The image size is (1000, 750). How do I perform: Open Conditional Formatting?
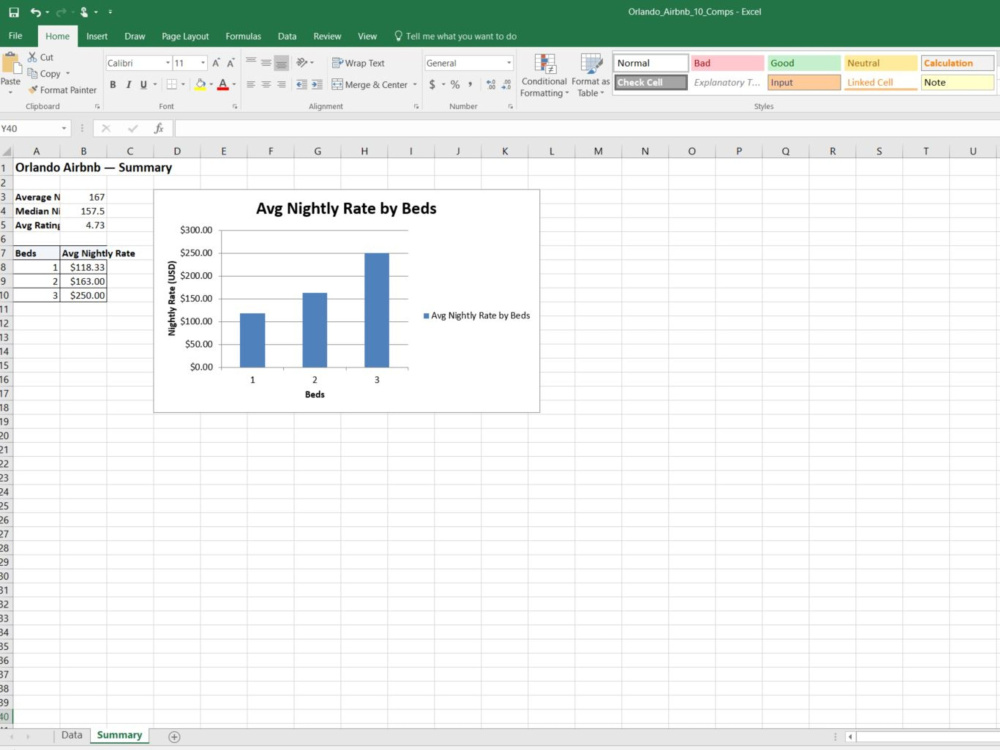pyautogui.click(x=544, y=75)
